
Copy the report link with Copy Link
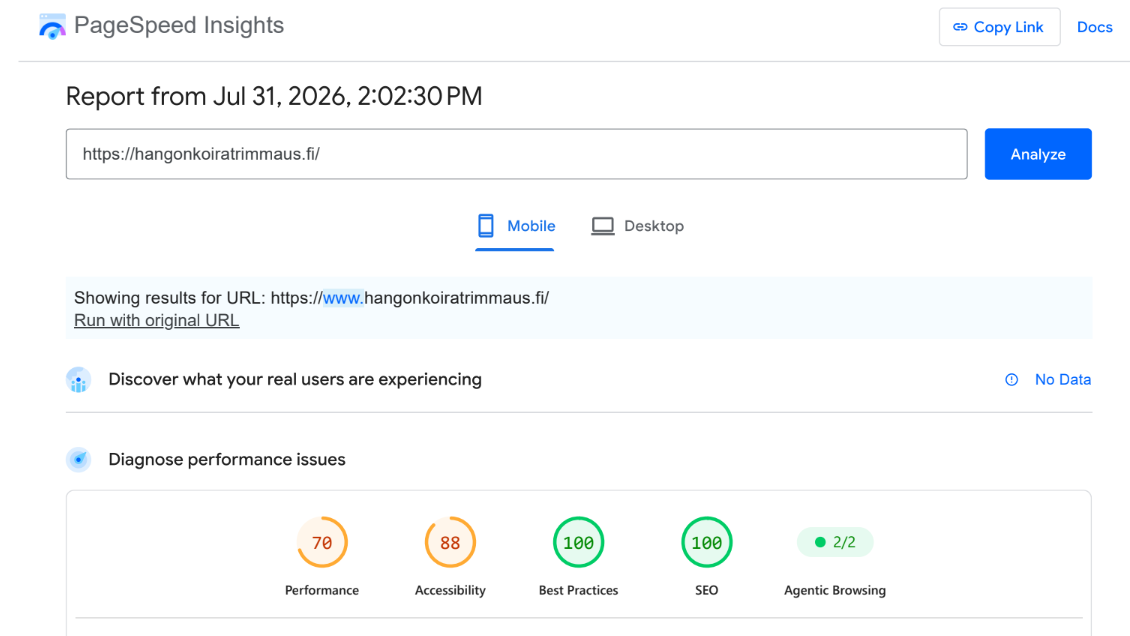click(999, 27)
